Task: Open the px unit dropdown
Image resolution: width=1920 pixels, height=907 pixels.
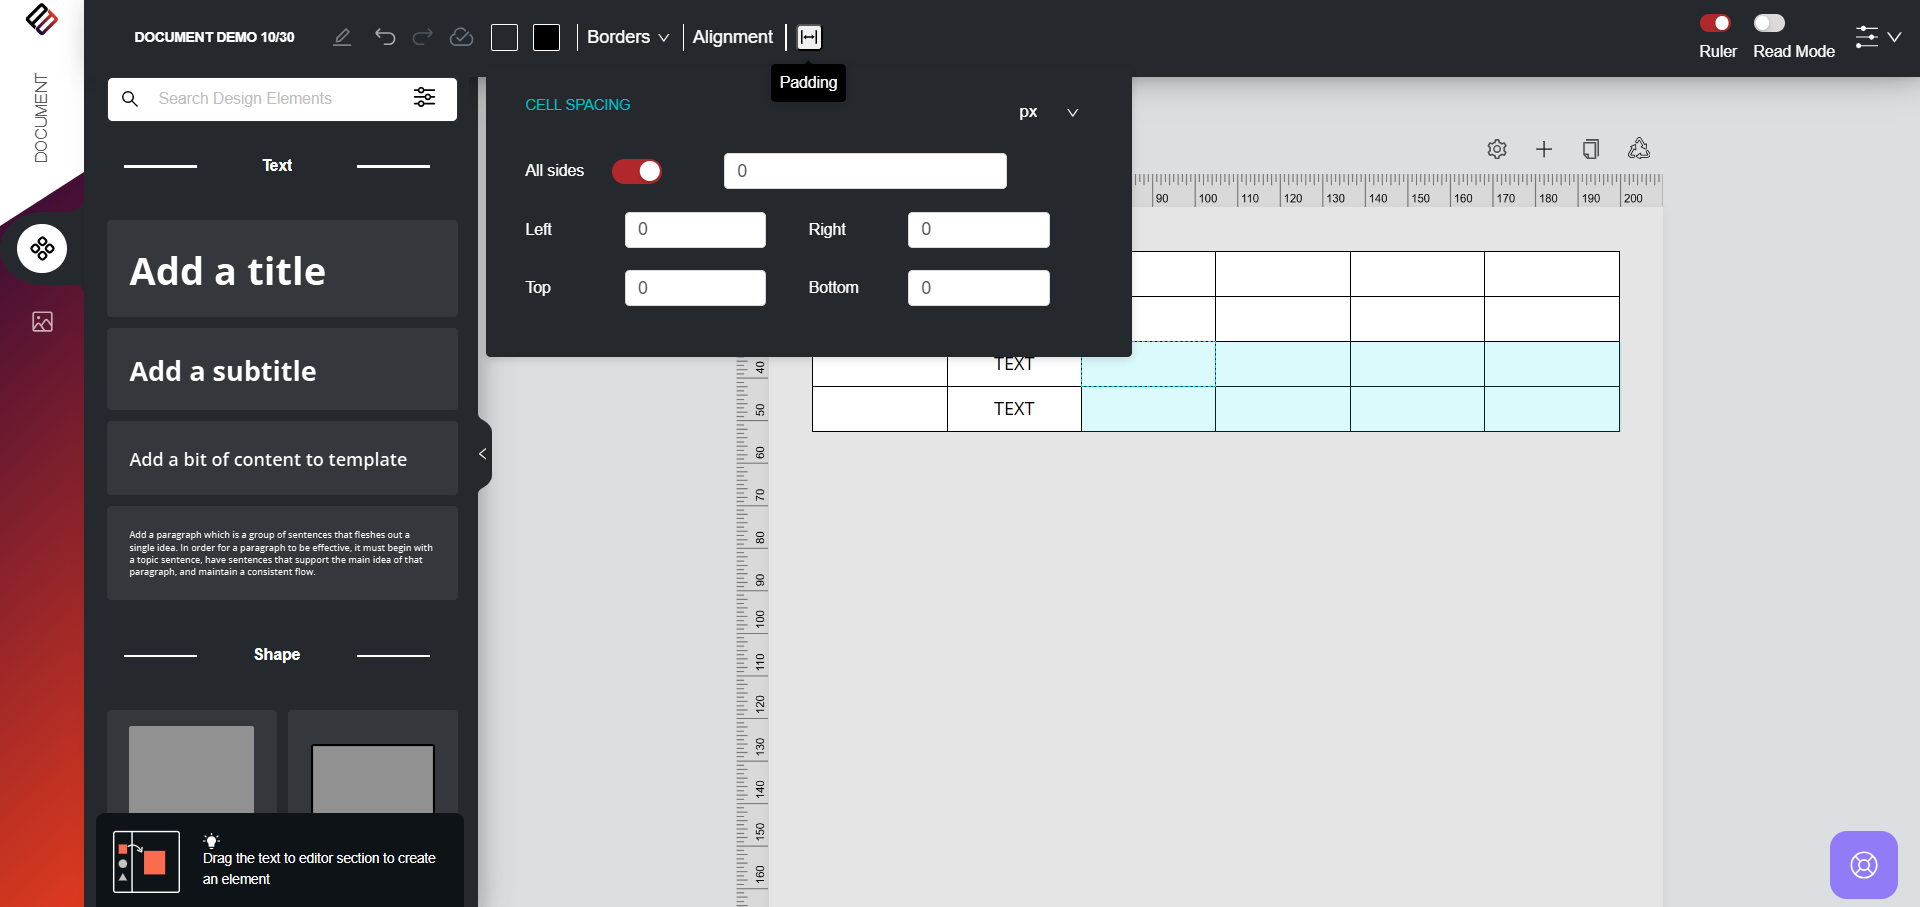Action: (1048, 112)
